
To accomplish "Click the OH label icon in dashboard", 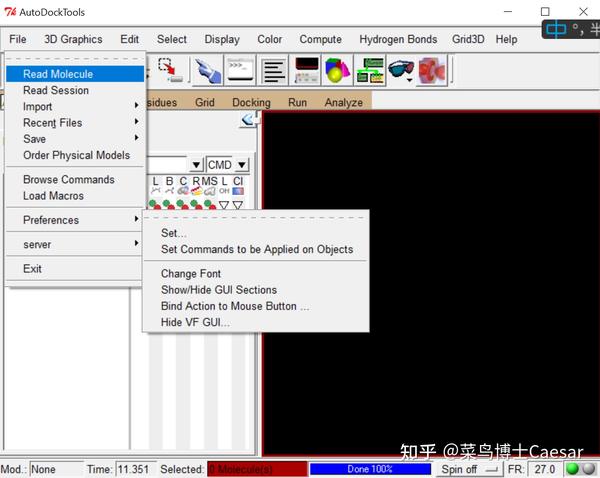I will (x=224, y=191).
